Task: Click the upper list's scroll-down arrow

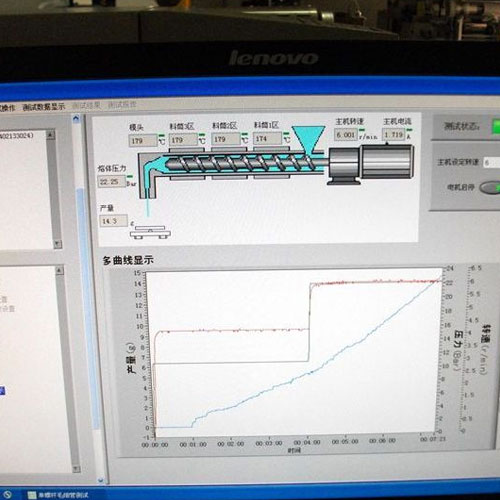Action: pyautogui.click(x=57, y=244)
